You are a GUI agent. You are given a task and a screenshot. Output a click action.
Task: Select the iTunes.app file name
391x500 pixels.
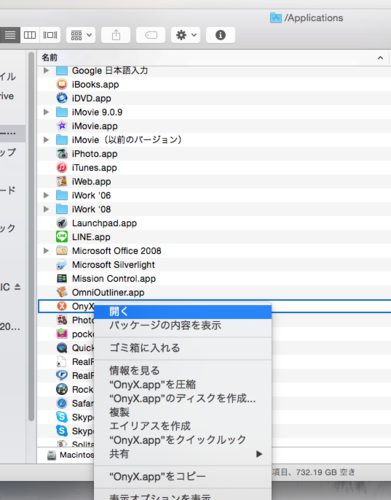pos(94,168)
